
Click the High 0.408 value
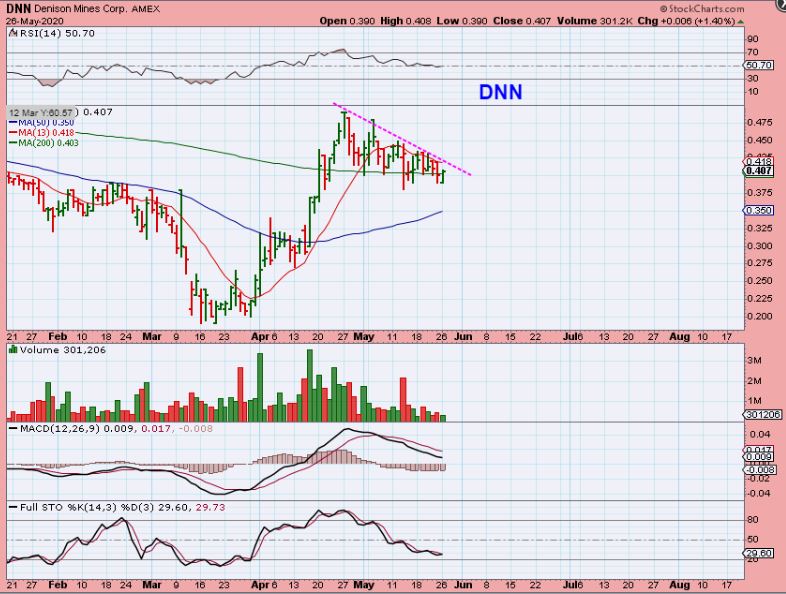[405, 21]
